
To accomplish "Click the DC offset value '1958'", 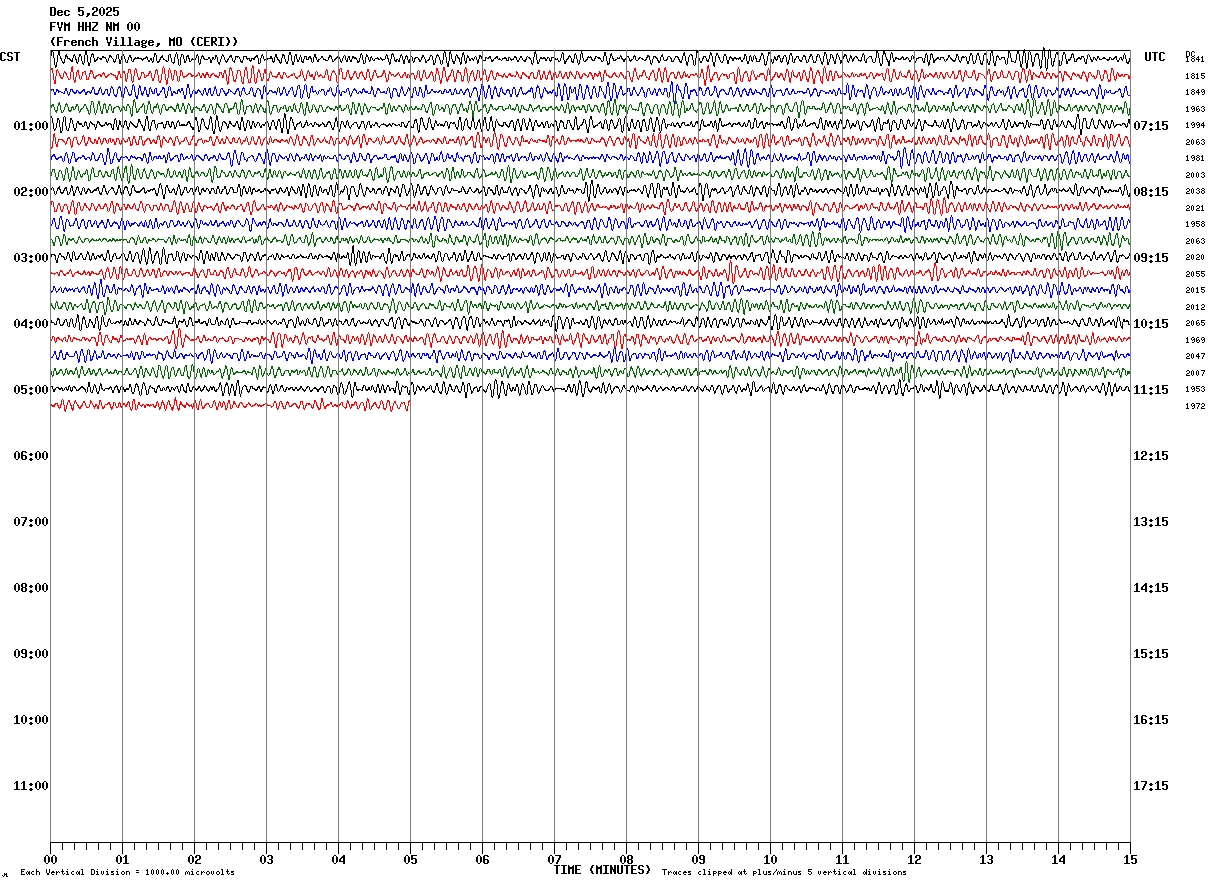I will click(1195, 225).
